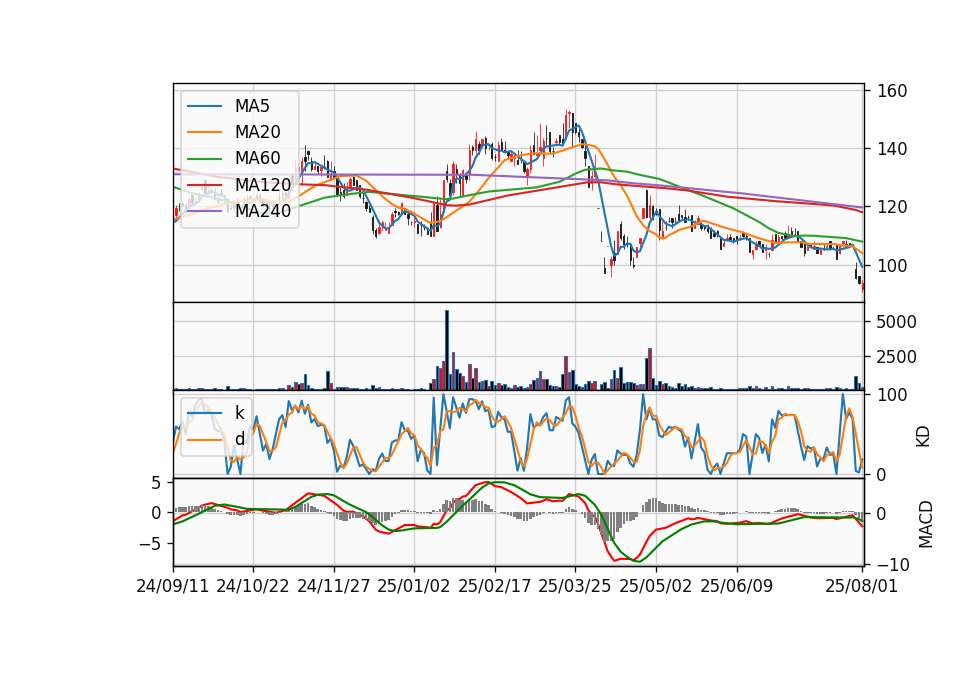Viewport: 960px width, 690px height.
Task: Click the d legend label in KD panel
Action: click(239, 439)
